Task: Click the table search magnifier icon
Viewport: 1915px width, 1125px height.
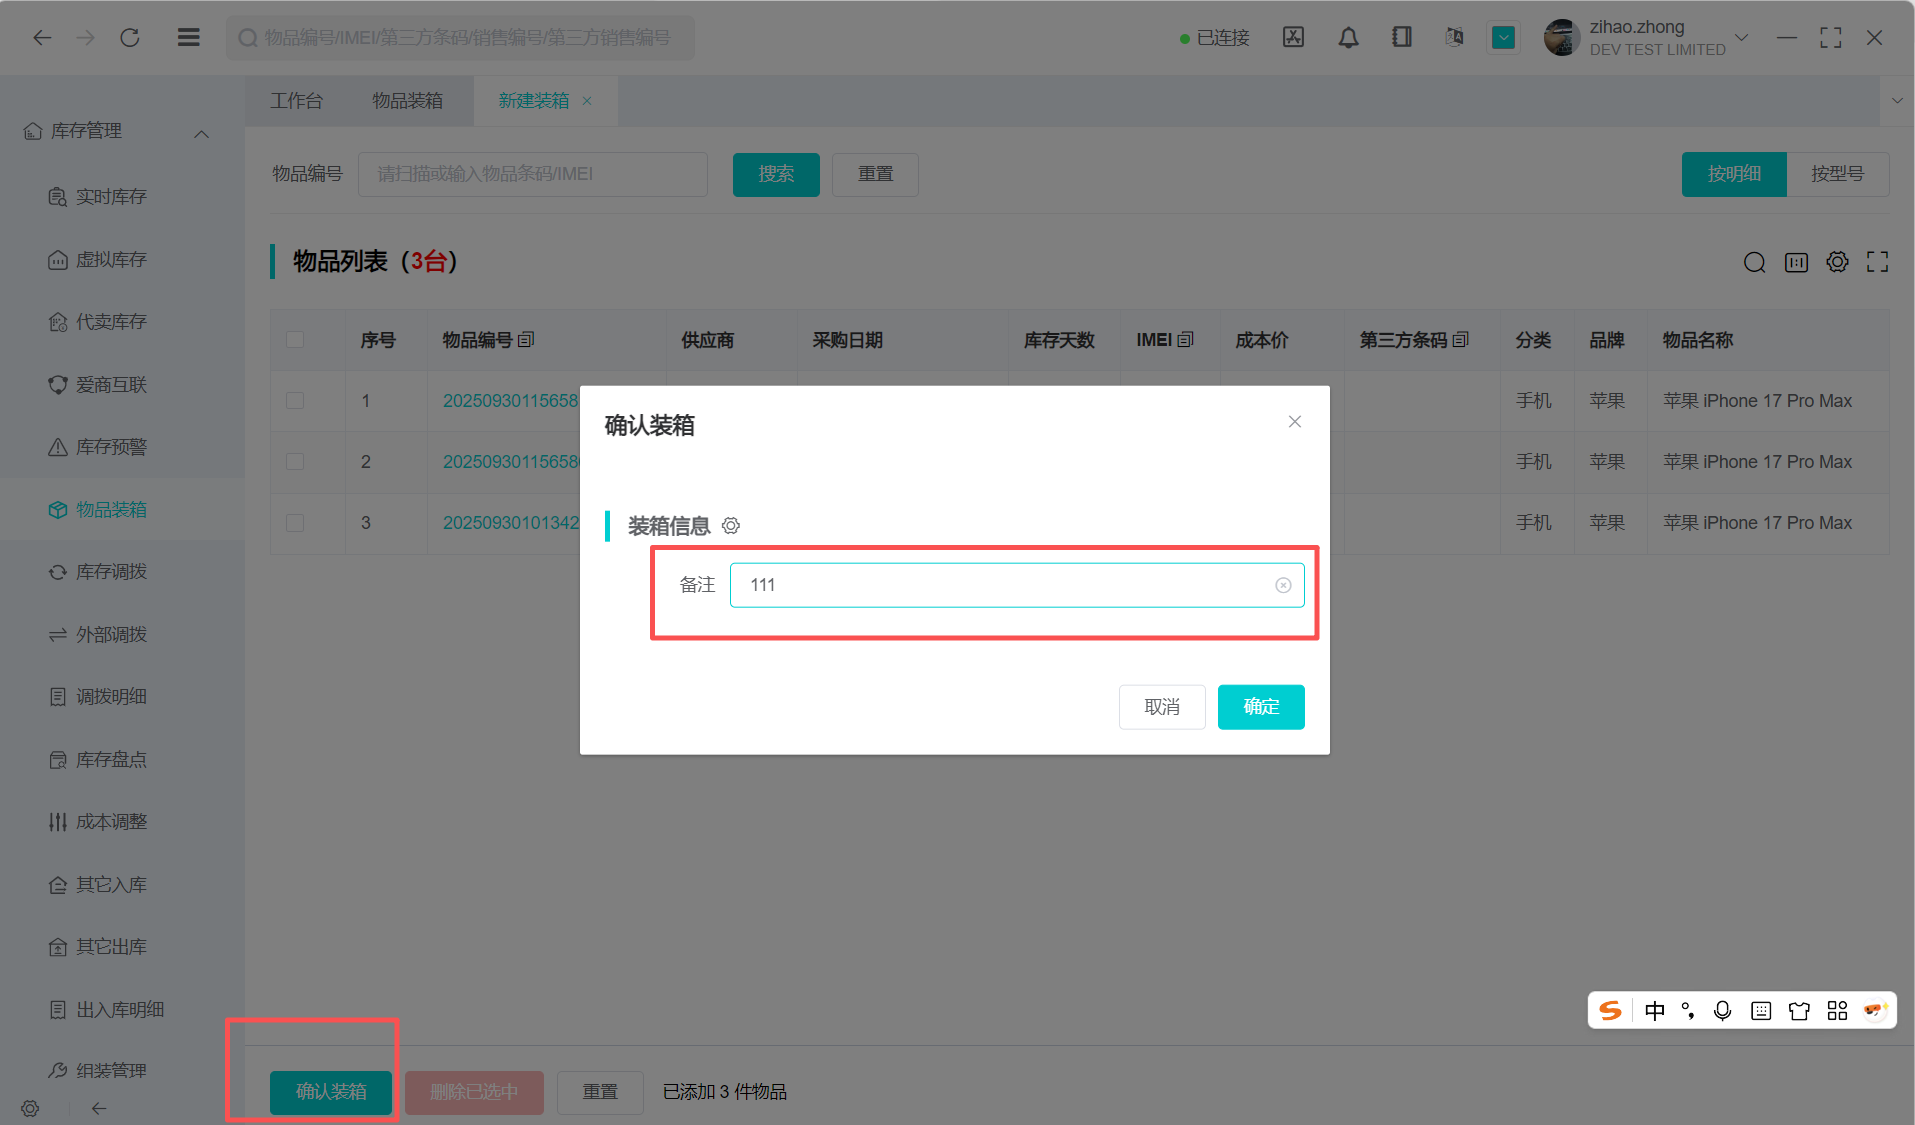Action: [x=1754, y=262]
